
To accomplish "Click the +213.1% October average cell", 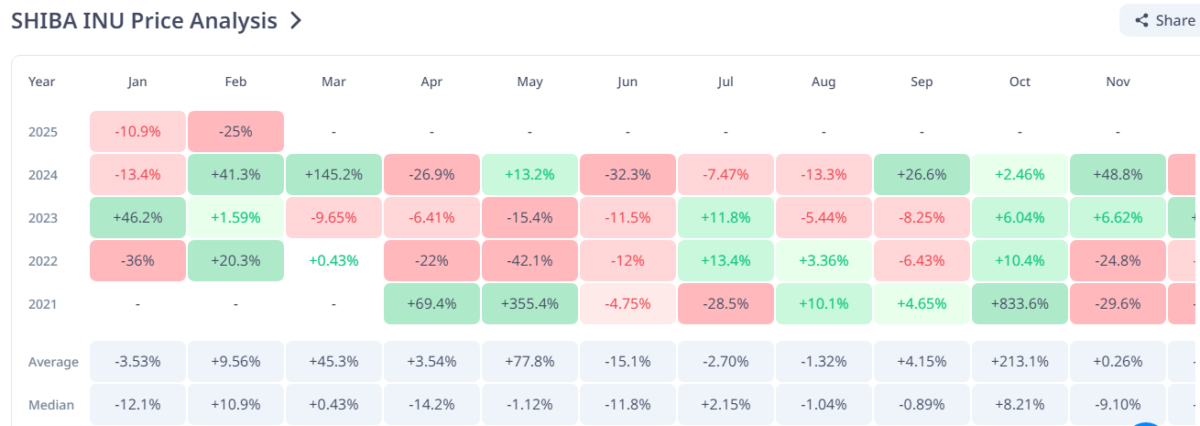I will tap(1019, 361).
